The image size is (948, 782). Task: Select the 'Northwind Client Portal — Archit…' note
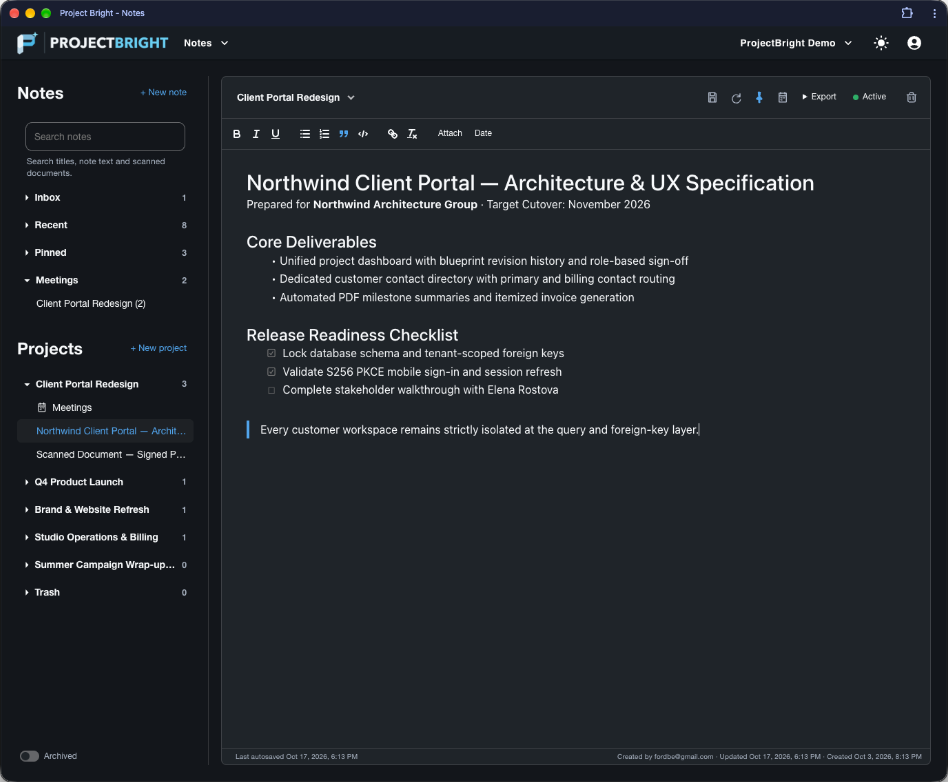point(105,431)
